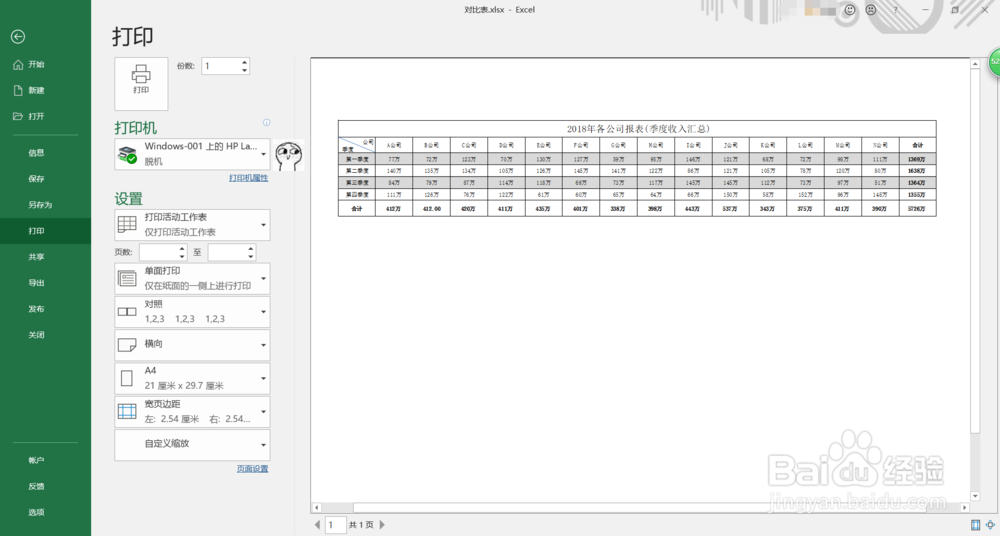The image size is (1000, 536).
Task: Go to previous page arrow
Action: pyautogui.click(x=317, y=525)
